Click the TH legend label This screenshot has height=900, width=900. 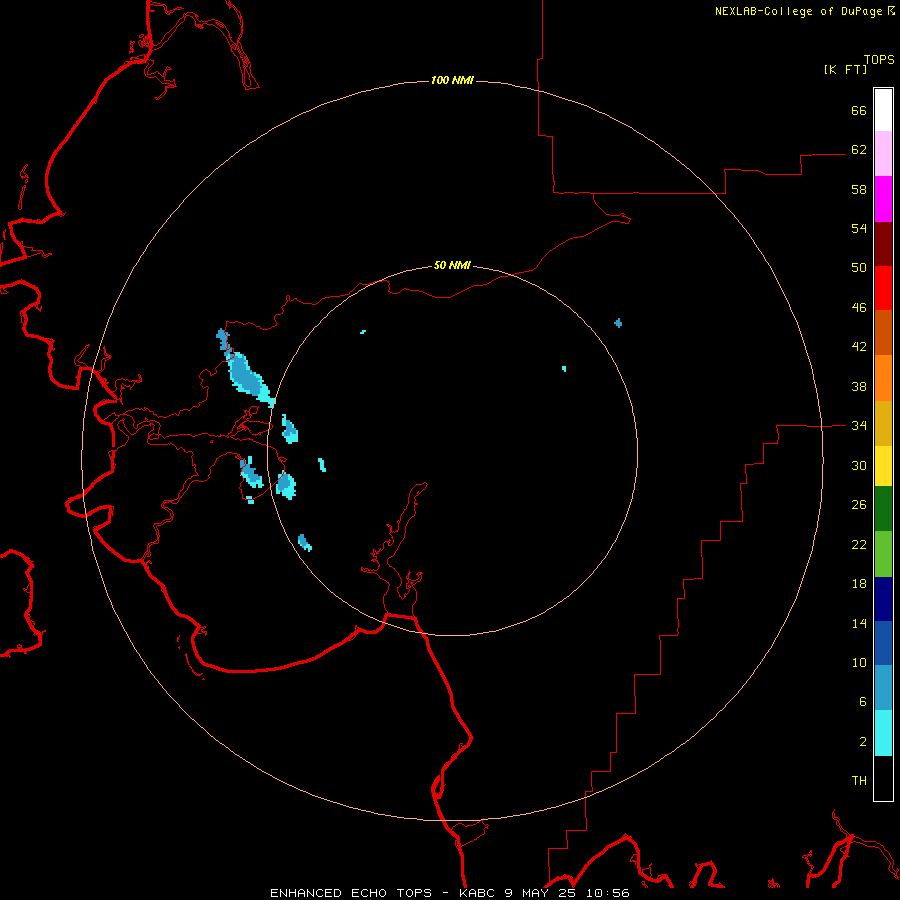coord(859,781)
